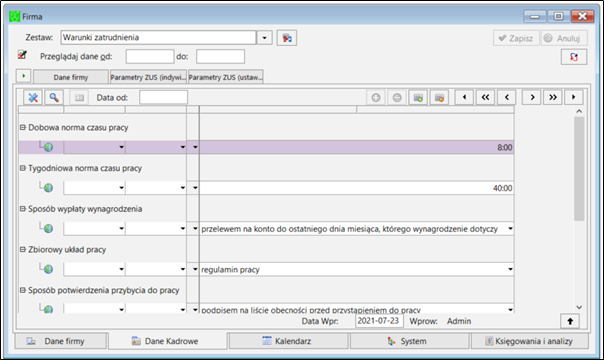Open first dropdown in highlighted Dobowa norma row
The image size is (604, 360).
(x=121, y=147)
